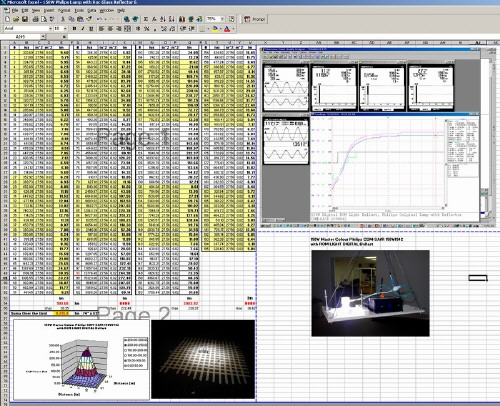The image size is (500, 406).
Task: Click the Increase Decimal icon
Action: pyautogui.click(x=164, y=29)
